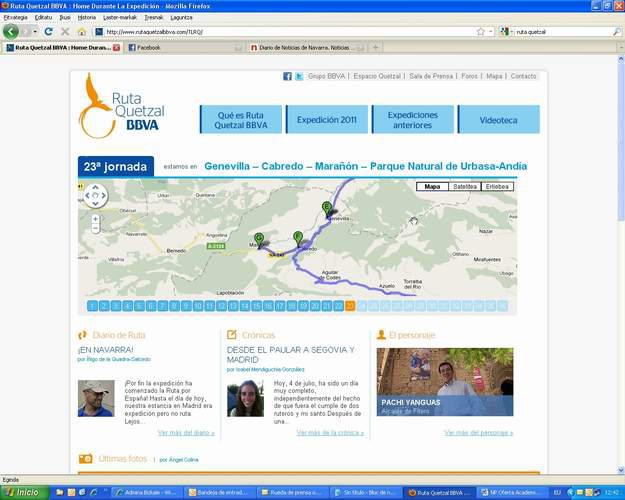This screenshot has width=625, height=500.
Task: Open Pachi Yanguas personaje photo
Action: (445, 382)
